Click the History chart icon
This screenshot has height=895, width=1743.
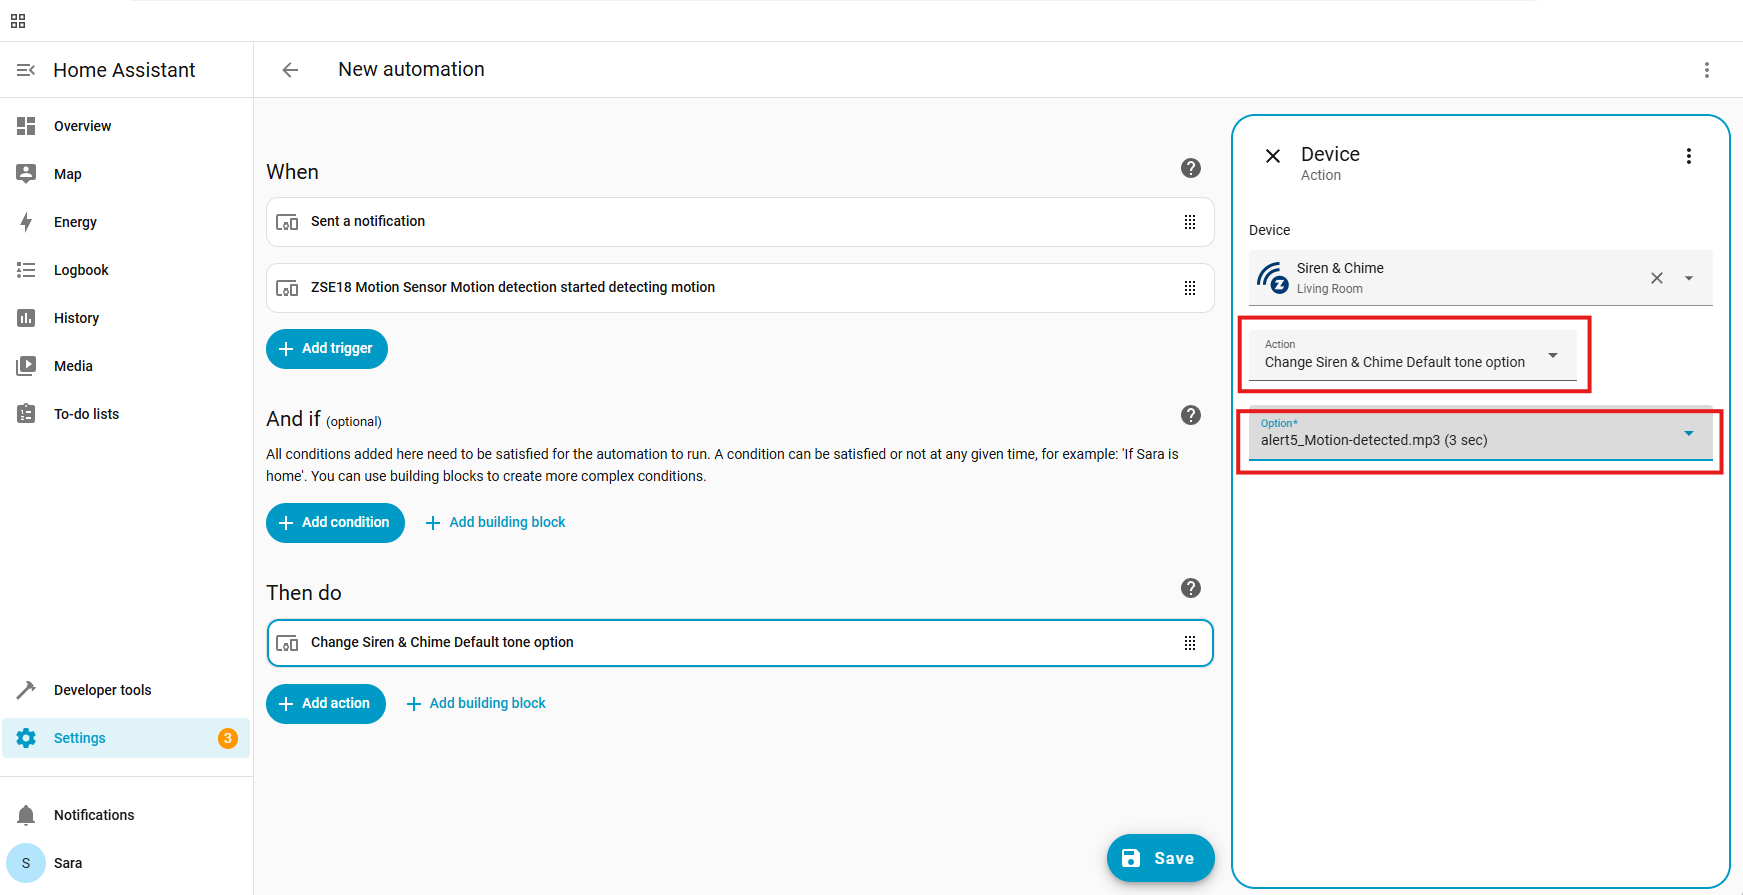[26, 318]
